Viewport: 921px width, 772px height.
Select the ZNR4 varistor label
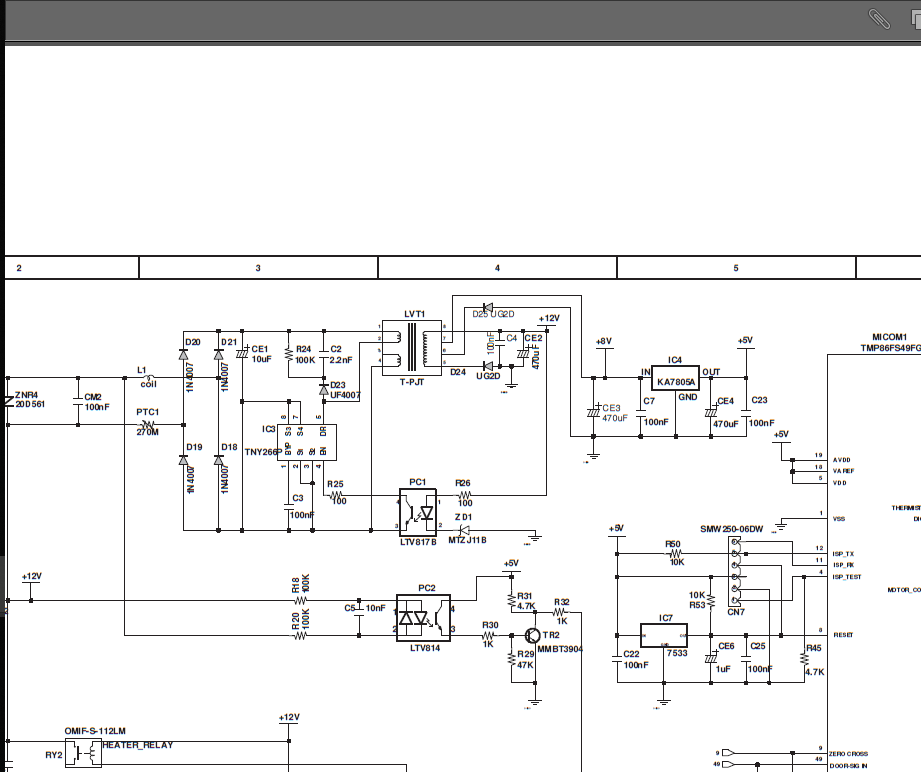coord(26,395)
